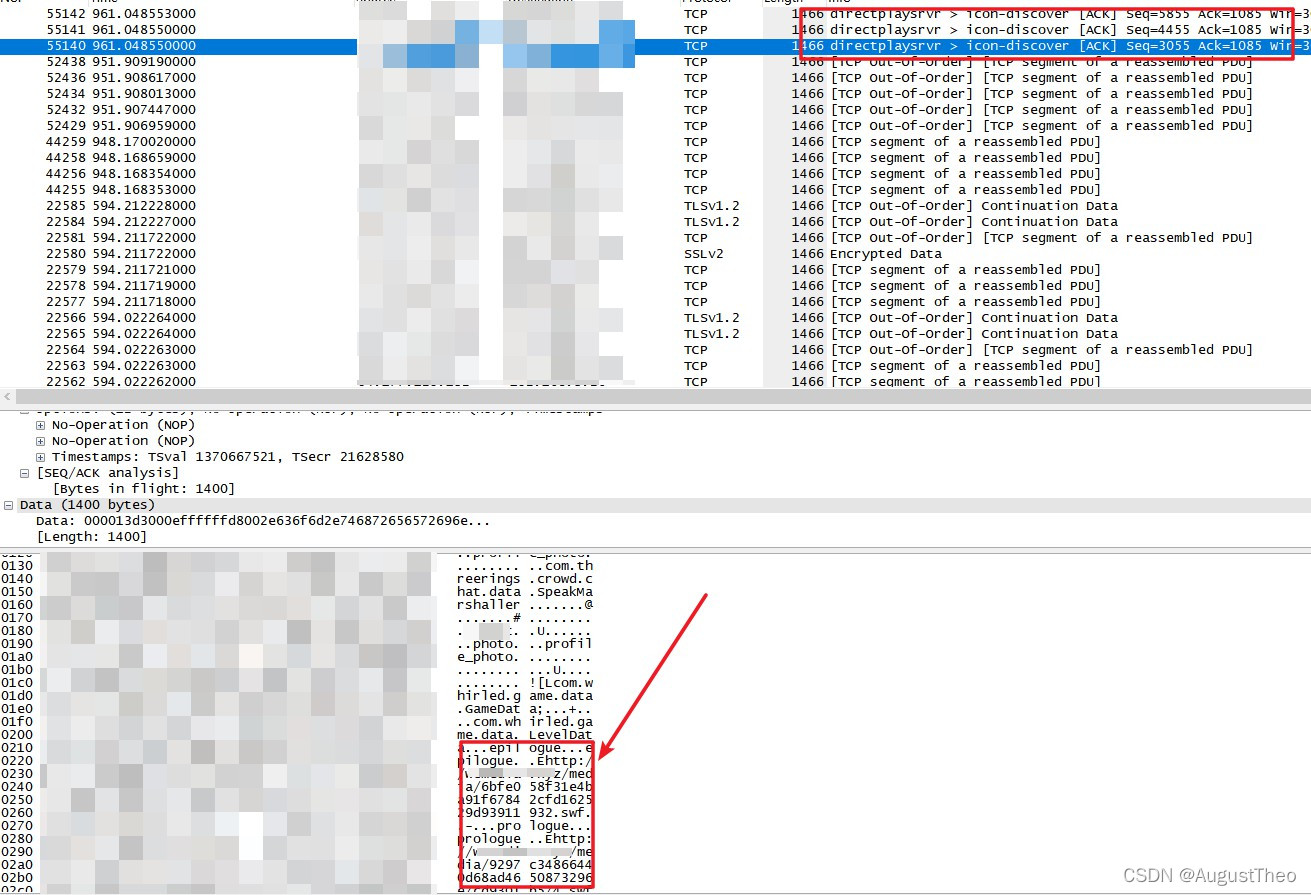Click Encrypted Data info text
1311x895 pixels.
[886, 254]
